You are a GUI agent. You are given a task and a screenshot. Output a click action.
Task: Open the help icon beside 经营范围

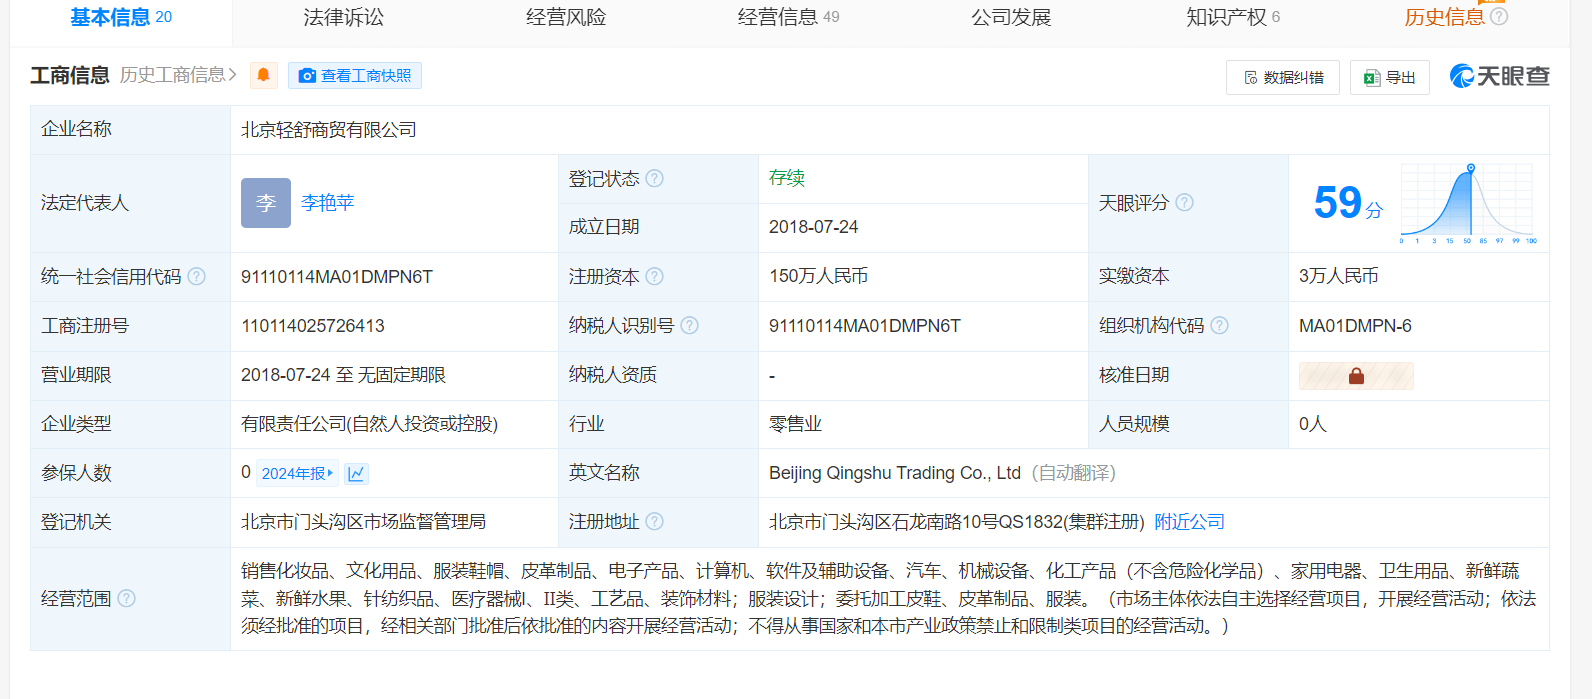(x=126, y=598)
